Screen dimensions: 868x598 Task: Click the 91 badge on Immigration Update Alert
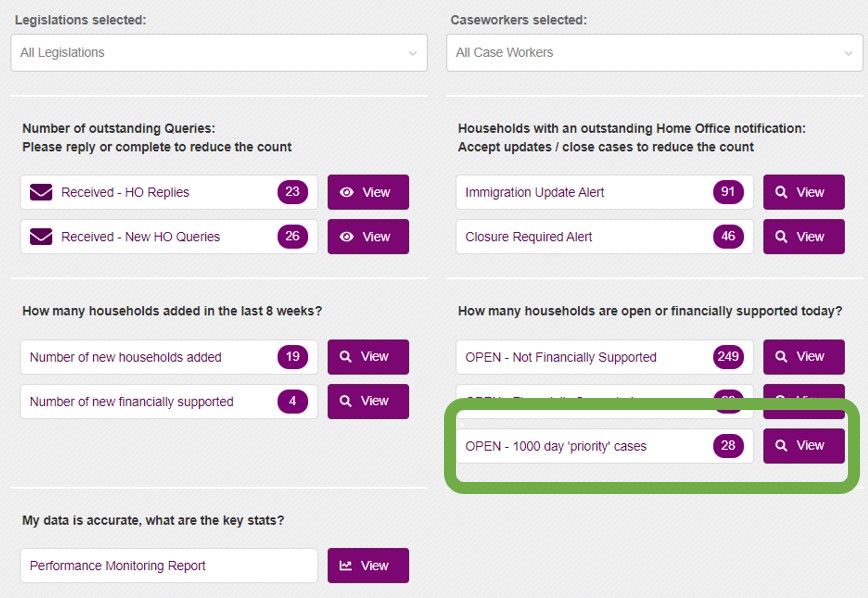point(728,193)
